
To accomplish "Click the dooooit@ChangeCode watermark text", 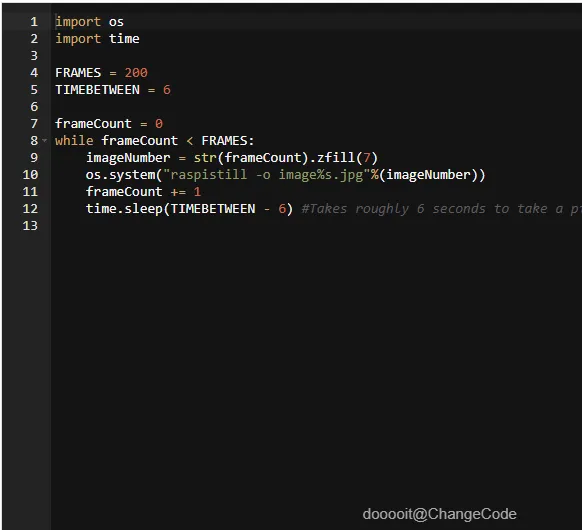I will [439, 514].
